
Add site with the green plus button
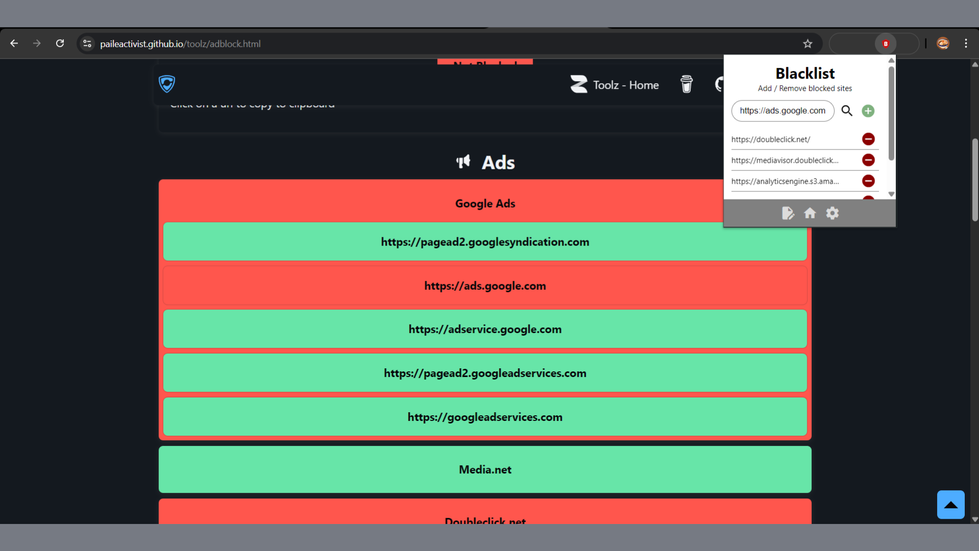coord(868,110)
